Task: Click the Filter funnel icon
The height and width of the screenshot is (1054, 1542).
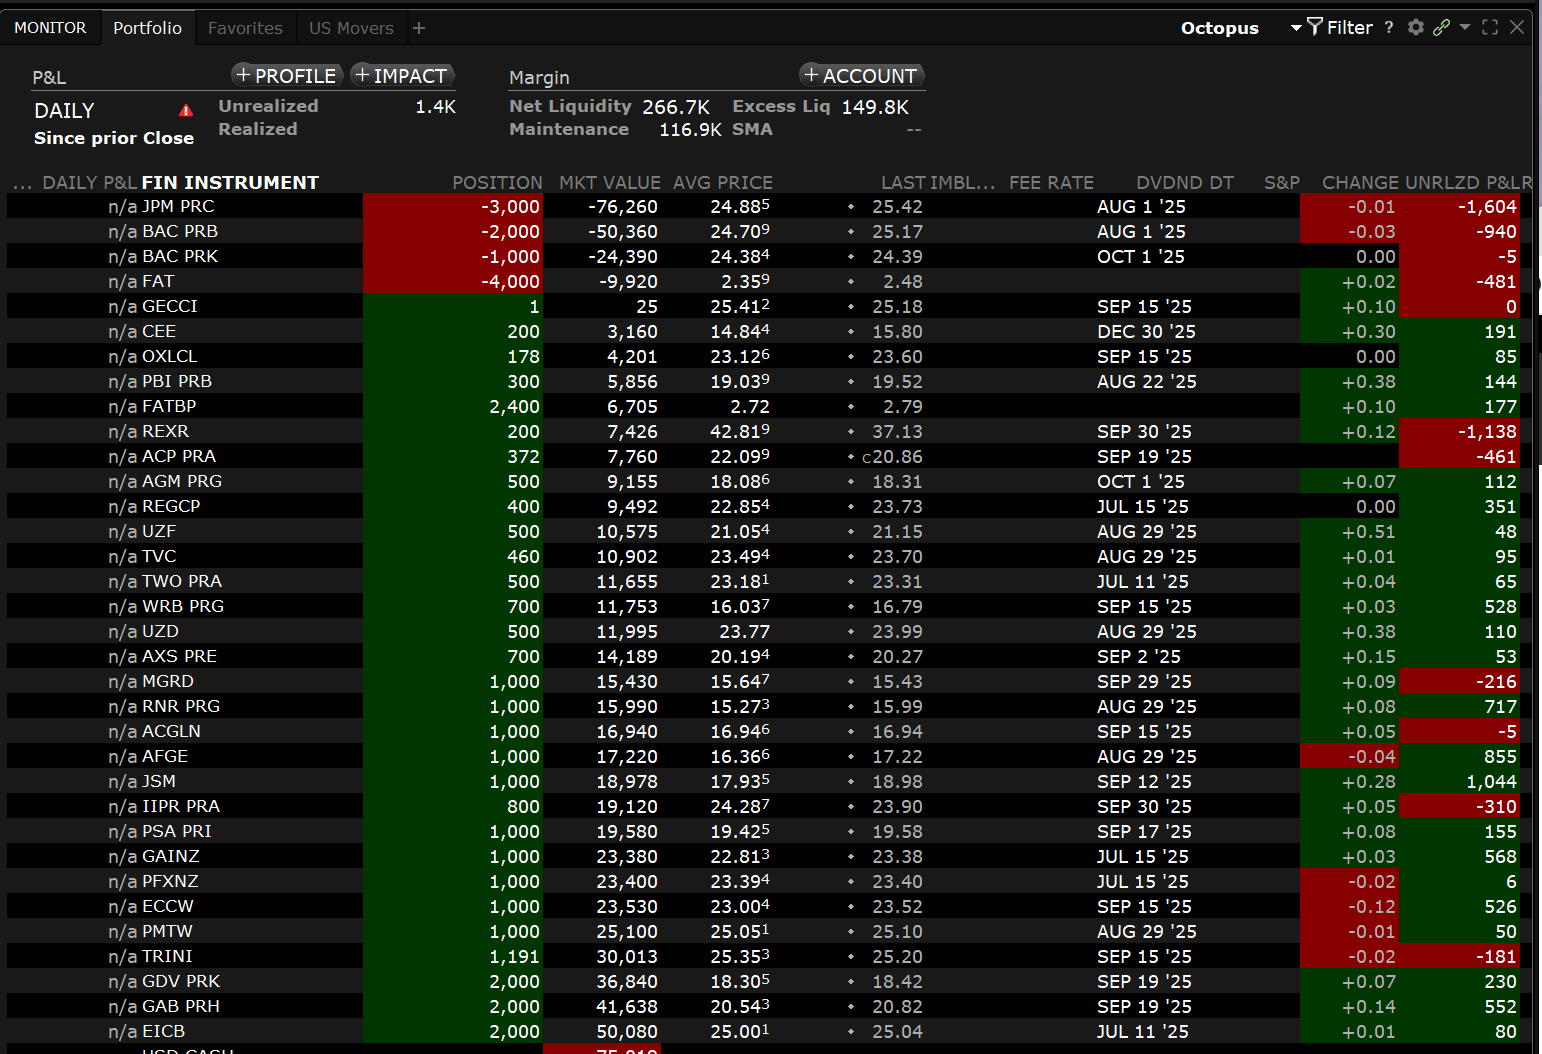Action: 1315,27
